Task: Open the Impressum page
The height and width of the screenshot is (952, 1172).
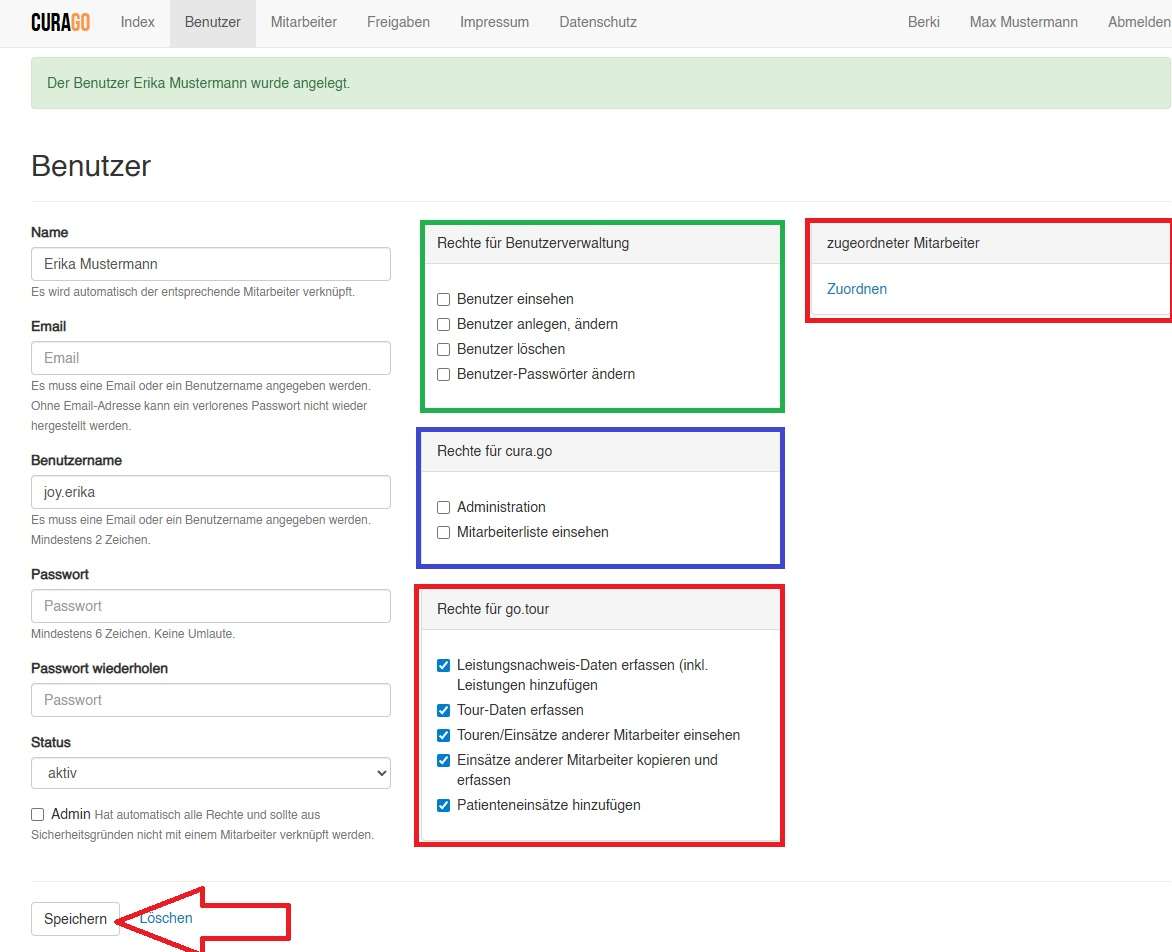Action: 494,22
